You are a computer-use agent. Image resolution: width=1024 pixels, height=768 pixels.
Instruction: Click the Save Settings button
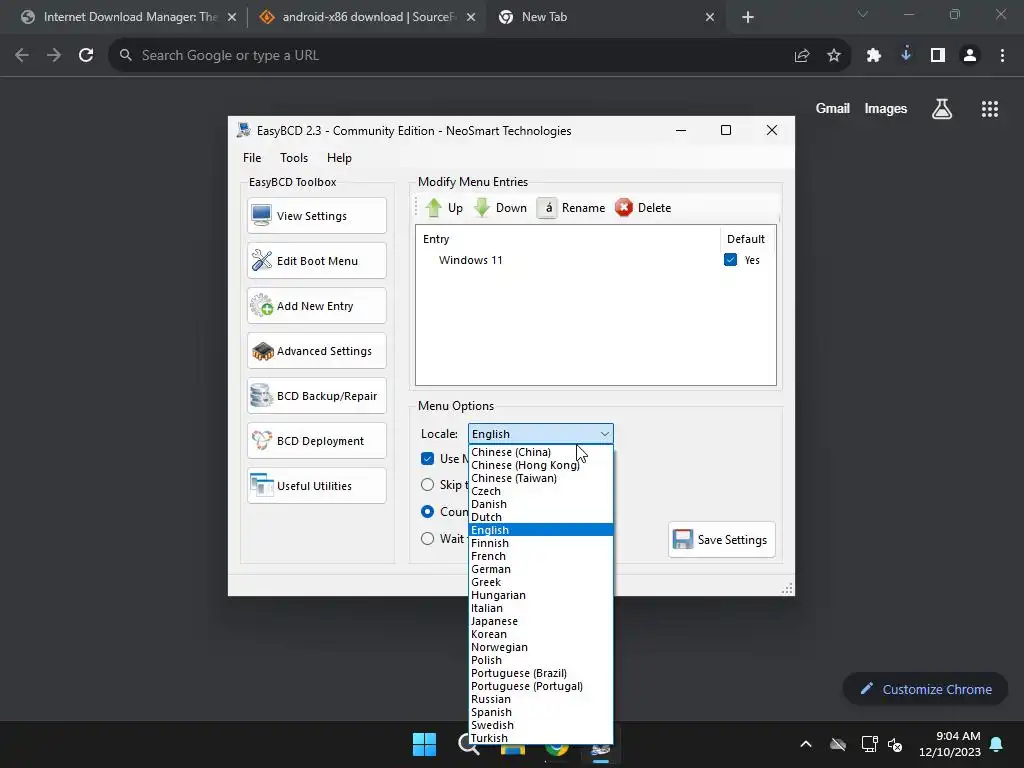[x=722, y=539]
